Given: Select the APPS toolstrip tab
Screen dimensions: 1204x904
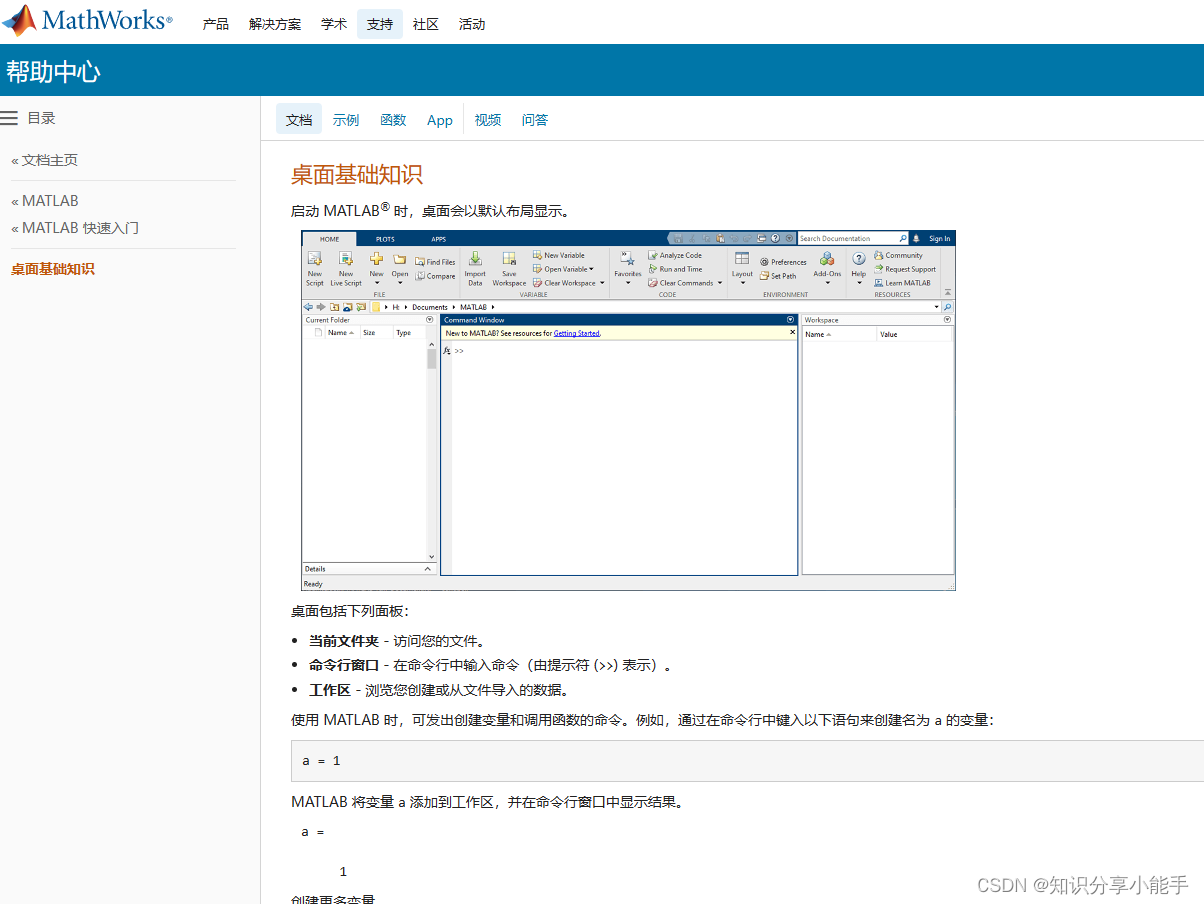Looking at the screenshot, I should (x=439, y=239).
